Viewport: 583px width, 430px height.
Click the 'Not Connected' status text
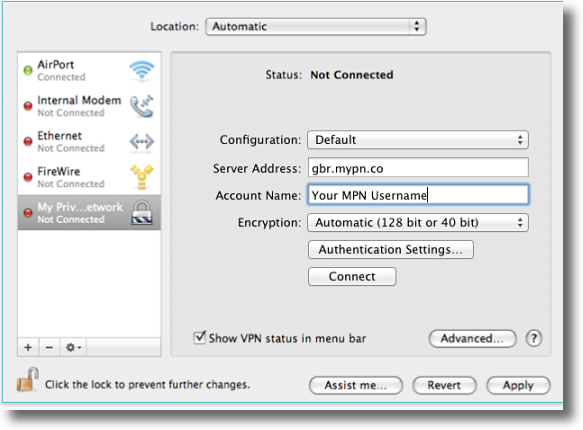352,75
